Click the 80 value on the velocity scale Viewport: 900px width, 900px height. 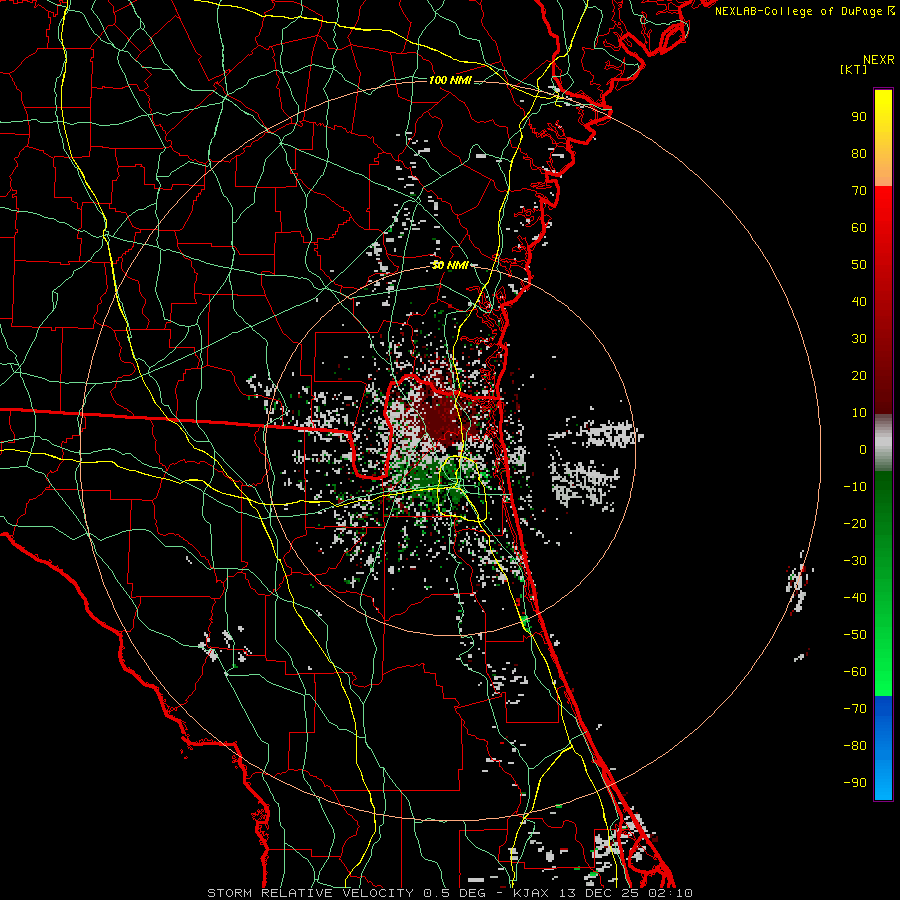tap(859, 154)
